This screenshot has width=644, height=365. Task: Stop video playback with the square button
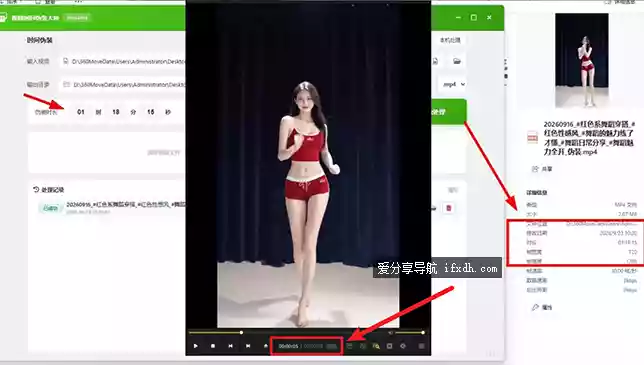[213, 346]
